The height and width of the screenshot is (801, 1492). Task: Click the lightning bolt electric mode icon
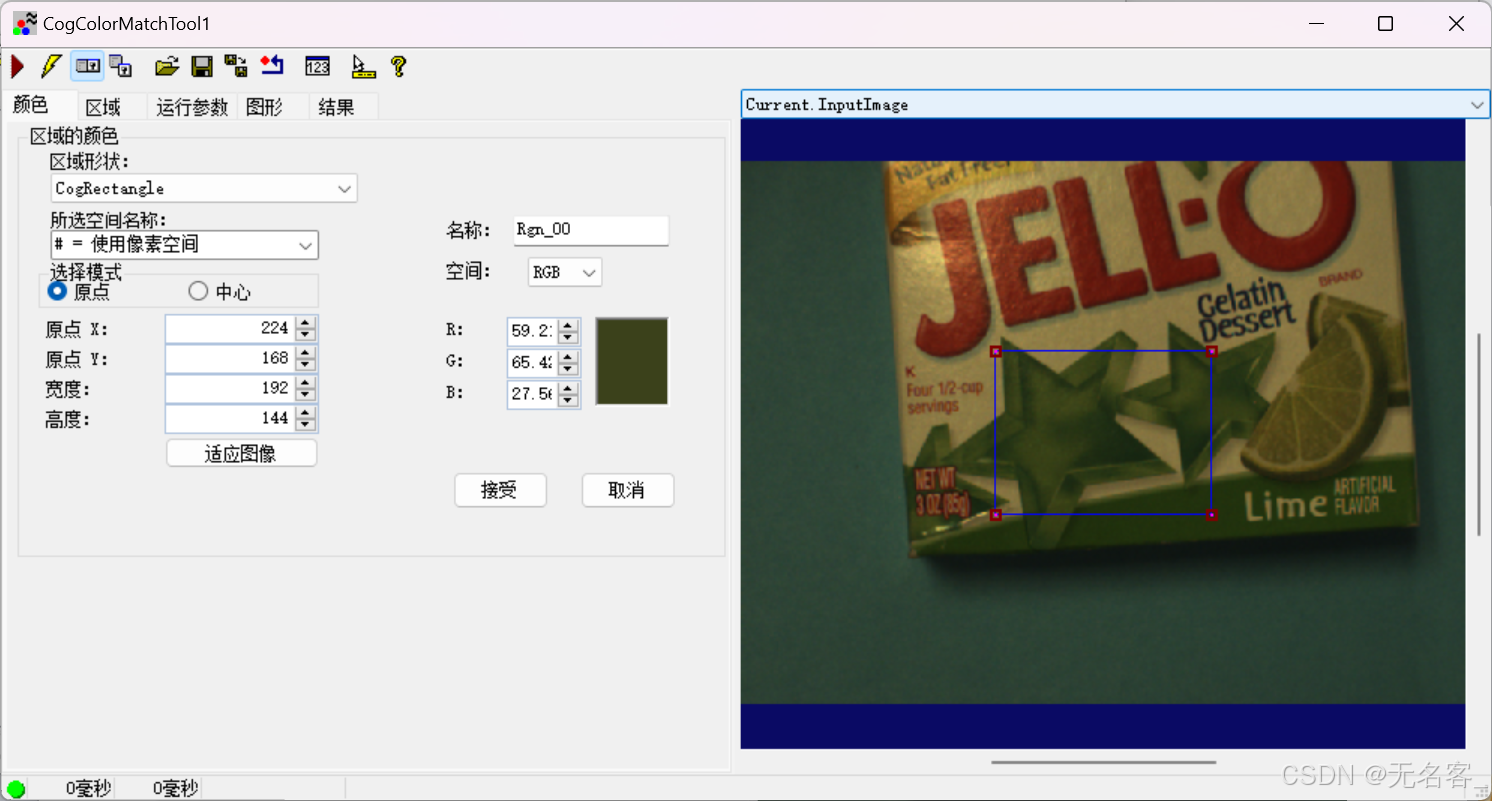coord(50,67)
